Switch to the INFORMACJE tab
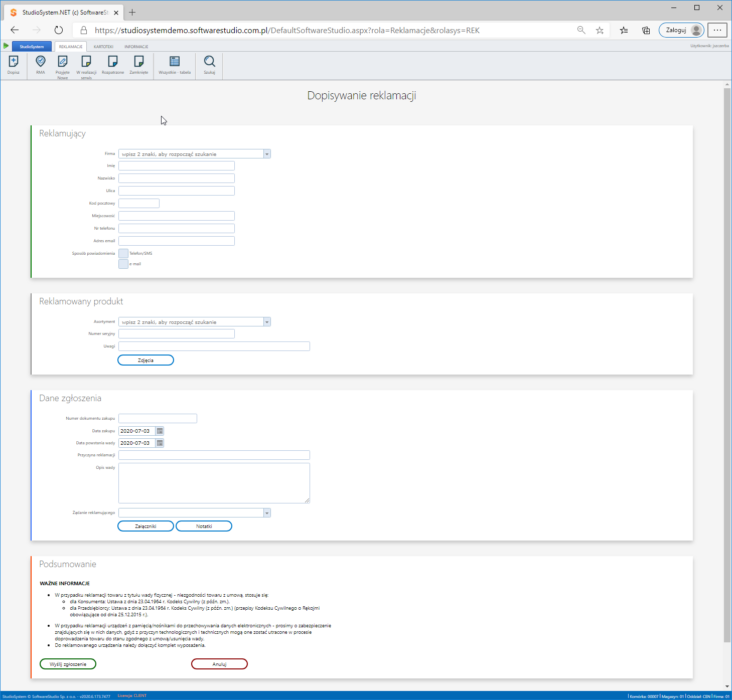 click(x=136, y=47)
